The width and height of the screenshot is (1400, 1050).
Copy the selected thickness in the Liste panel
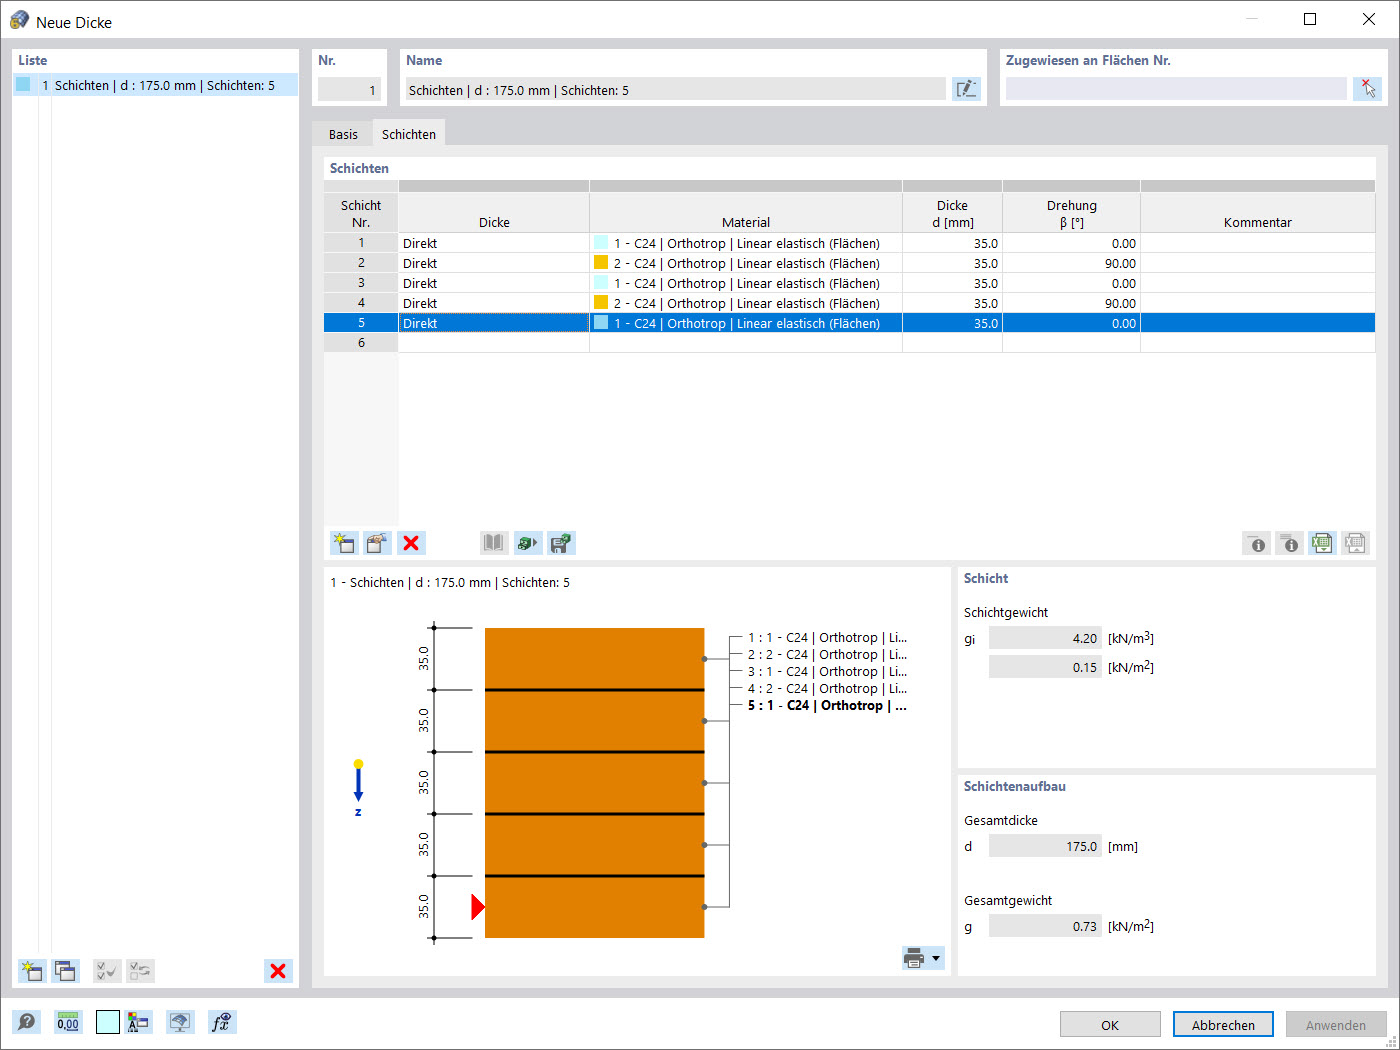click(66, 971)
